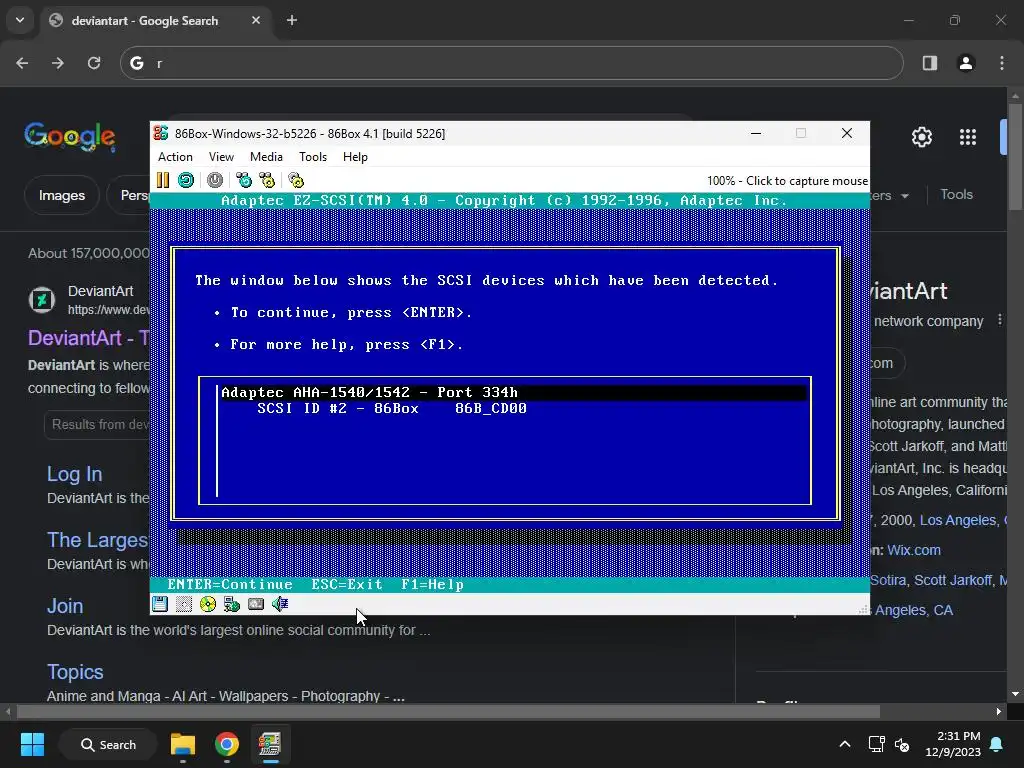This screenshot has width=1024, height=768.
Task: Open Chrome profile avatar
Action: (966, 63)
